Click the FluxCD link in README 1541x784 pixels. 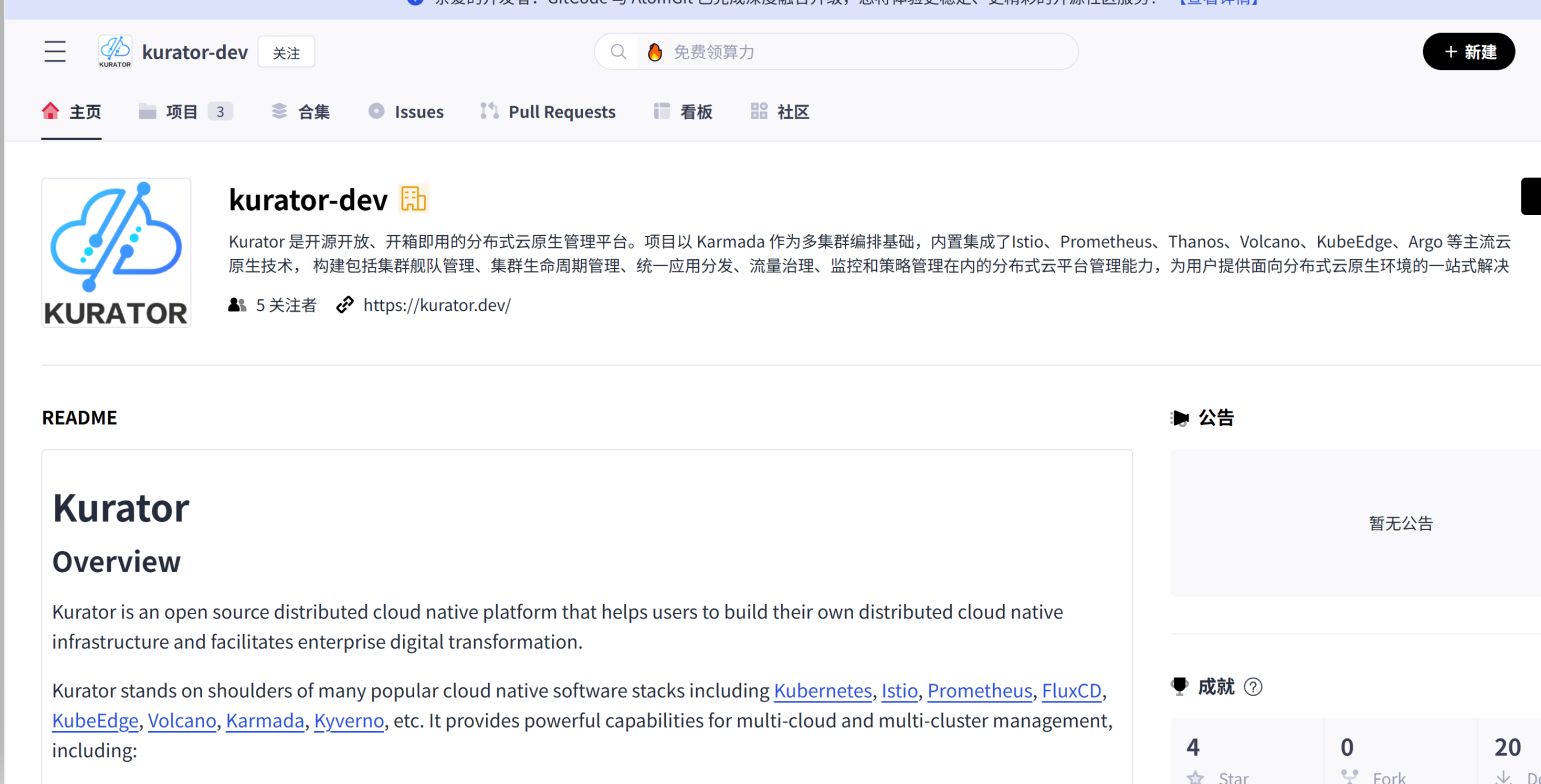pos(1072,691)
